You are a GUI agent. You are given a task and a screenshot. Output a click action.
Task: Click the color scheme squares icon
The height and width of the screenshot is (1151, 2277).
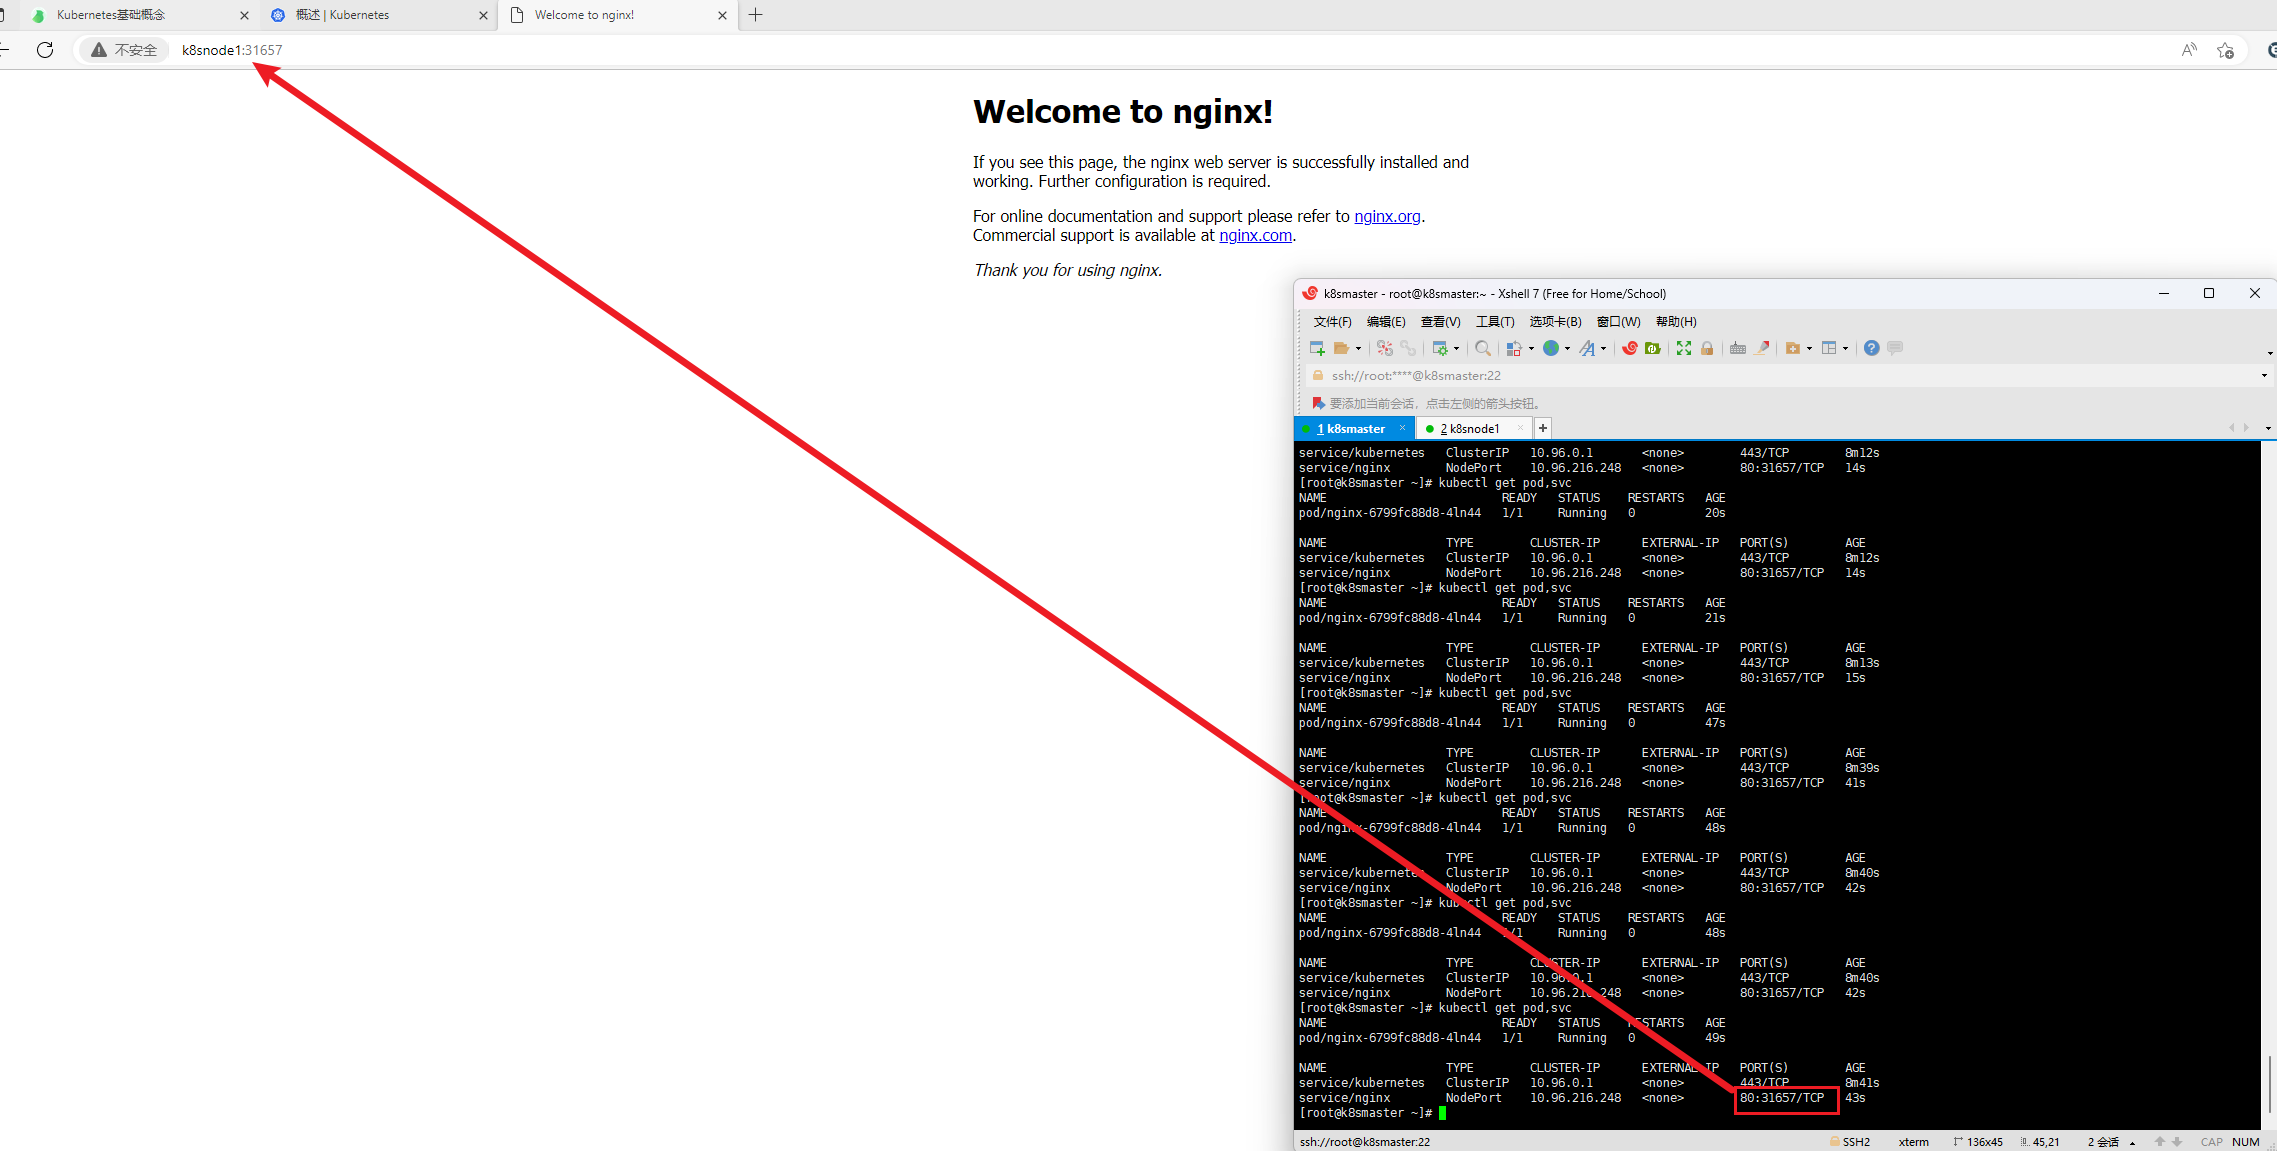tap(1514, 348)
